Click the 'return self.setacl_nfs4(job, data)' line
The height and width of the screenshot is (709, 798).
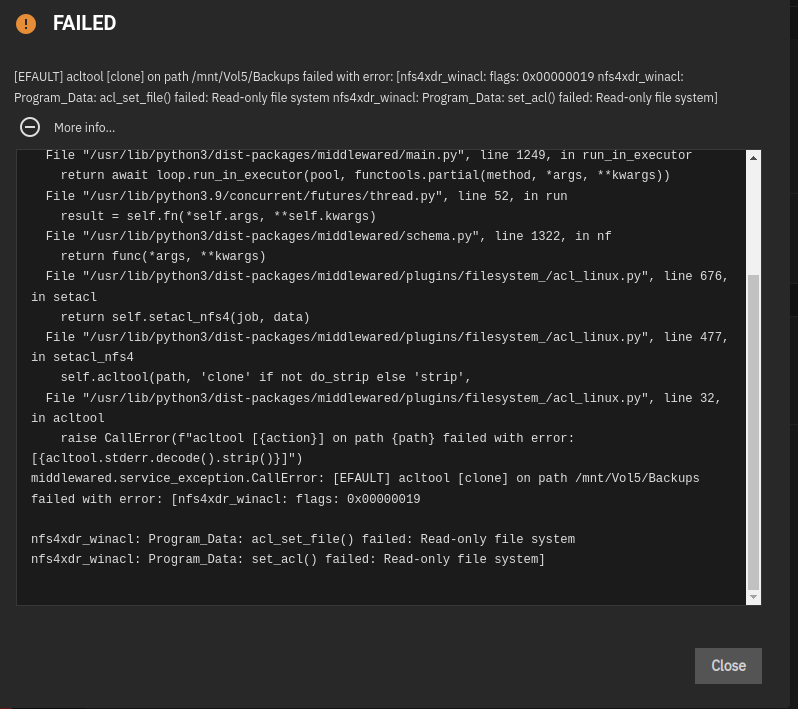[x=185, y=317]
